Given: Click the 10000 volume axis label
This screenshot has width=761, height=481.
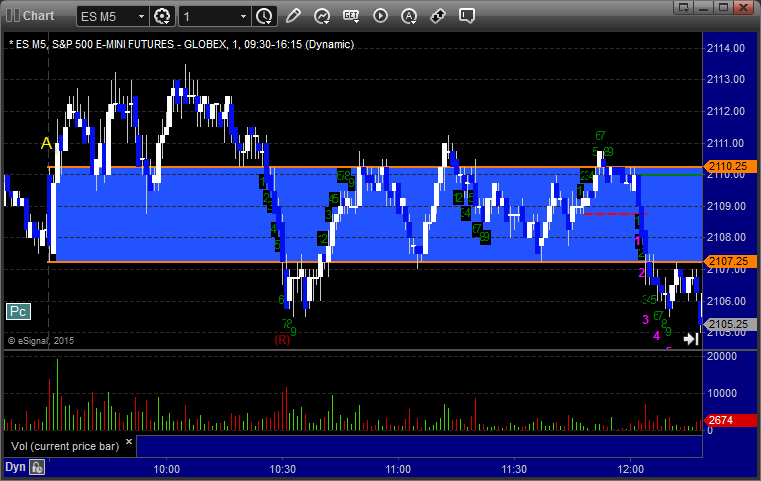Looking at the screenshot, I should pyautogui.click(x=722, y=393).
